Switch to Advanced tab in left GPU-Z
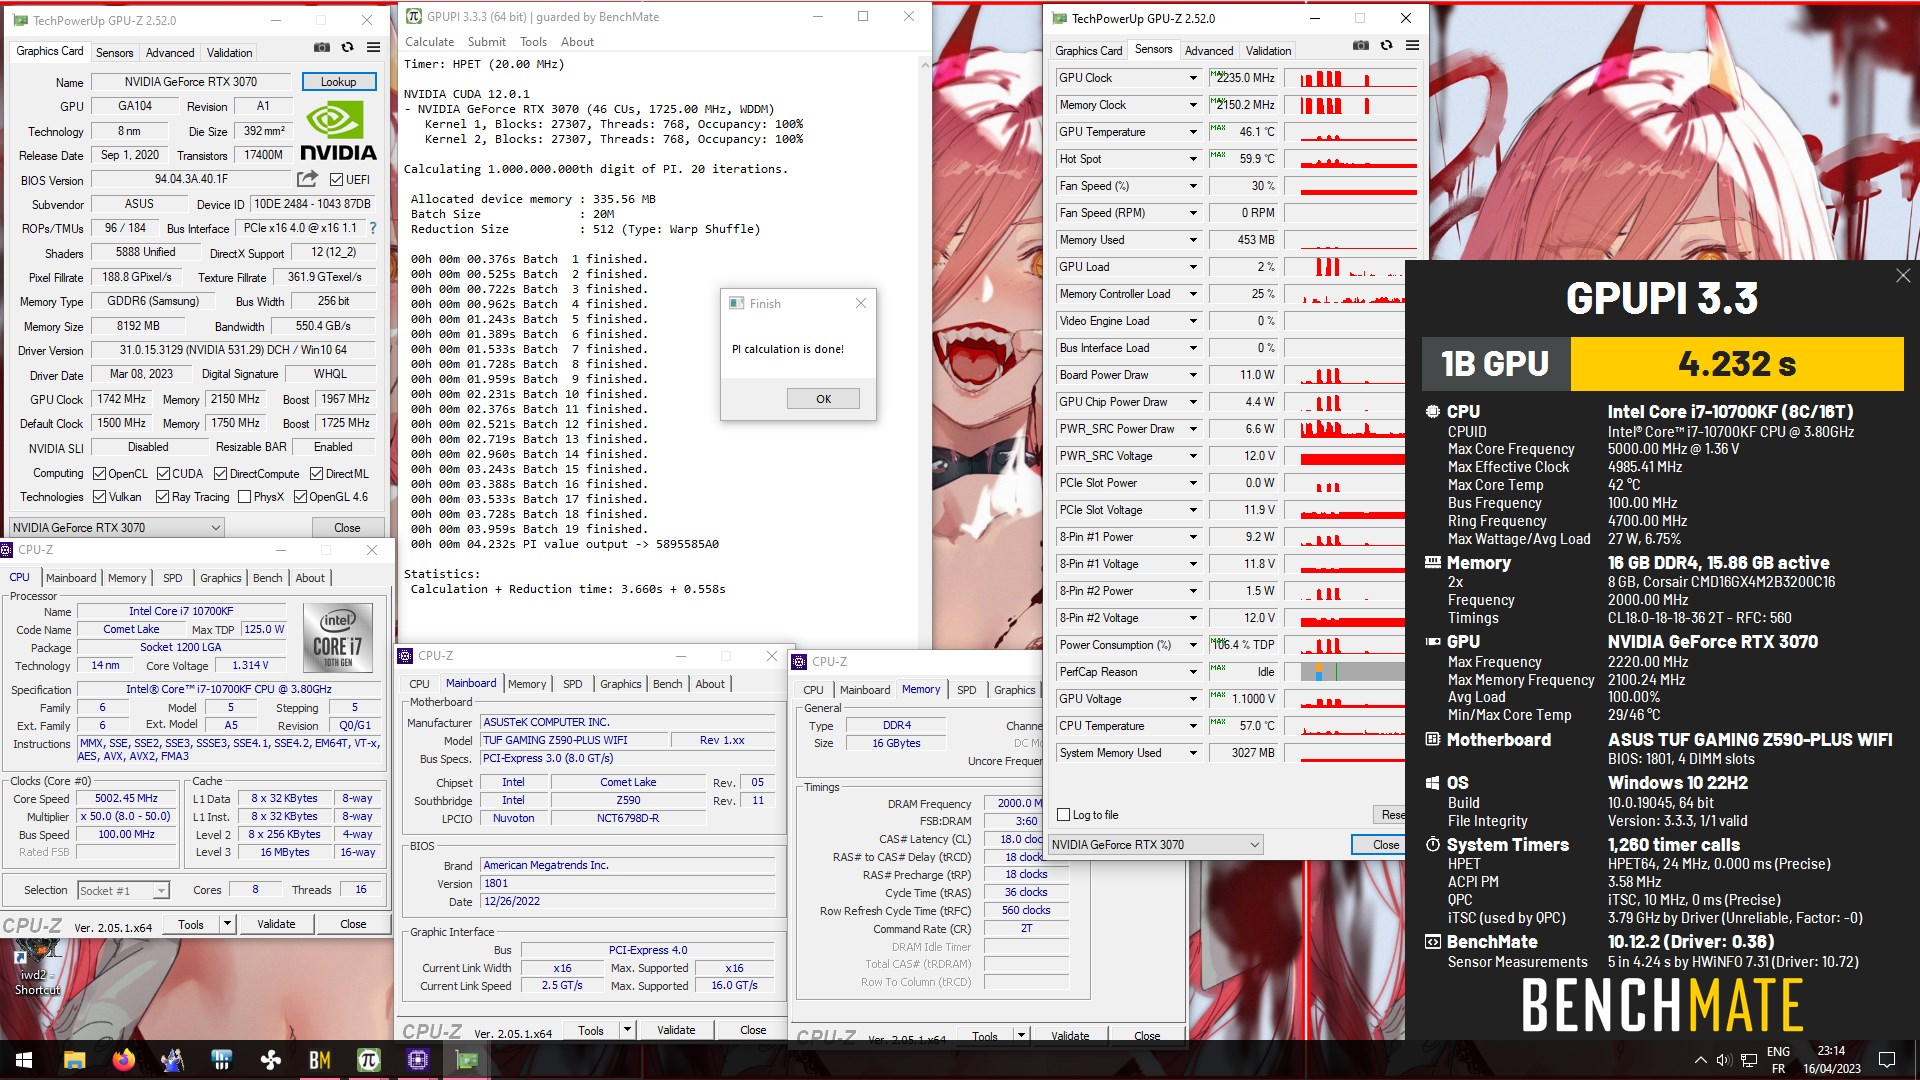 [x=170, y=53]
